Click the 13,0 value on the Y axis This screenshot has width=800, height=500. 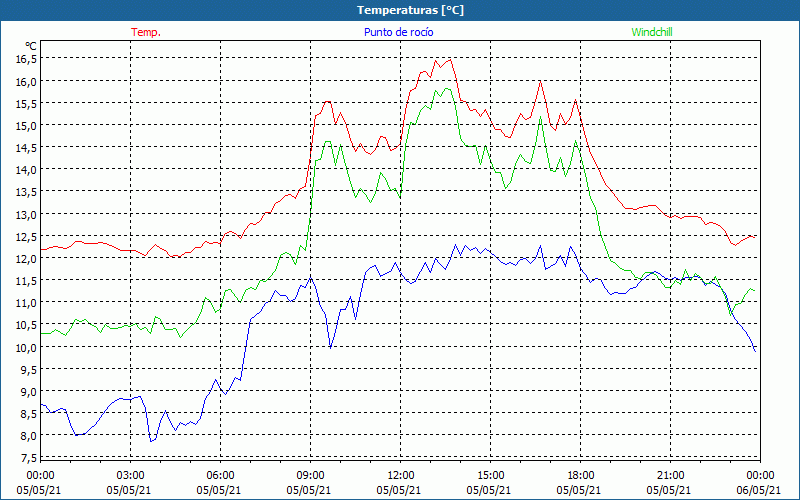[27, 214]
